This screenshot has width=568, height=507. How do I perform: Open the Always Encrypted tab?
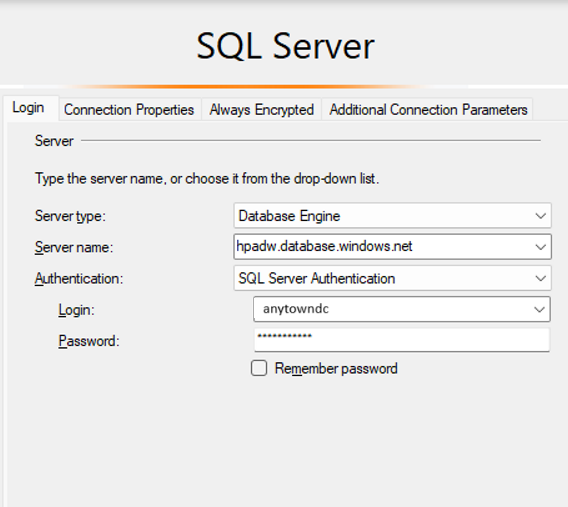pos(262,110)
